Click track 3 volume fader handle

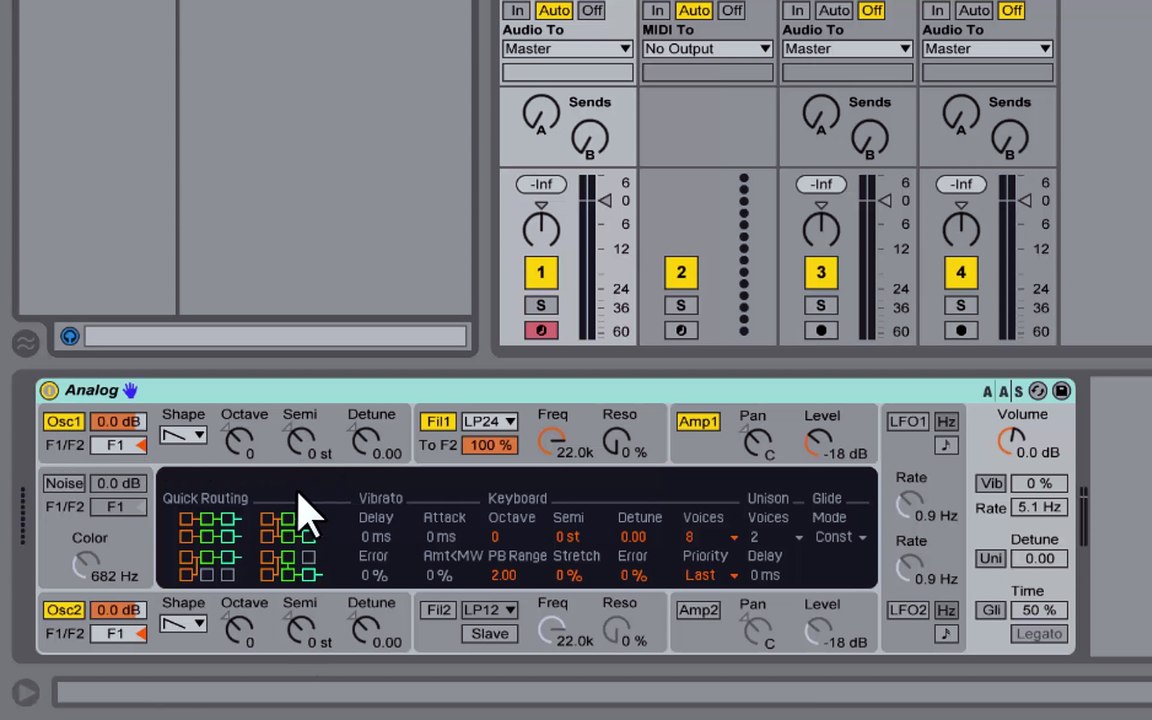point(885,200)
